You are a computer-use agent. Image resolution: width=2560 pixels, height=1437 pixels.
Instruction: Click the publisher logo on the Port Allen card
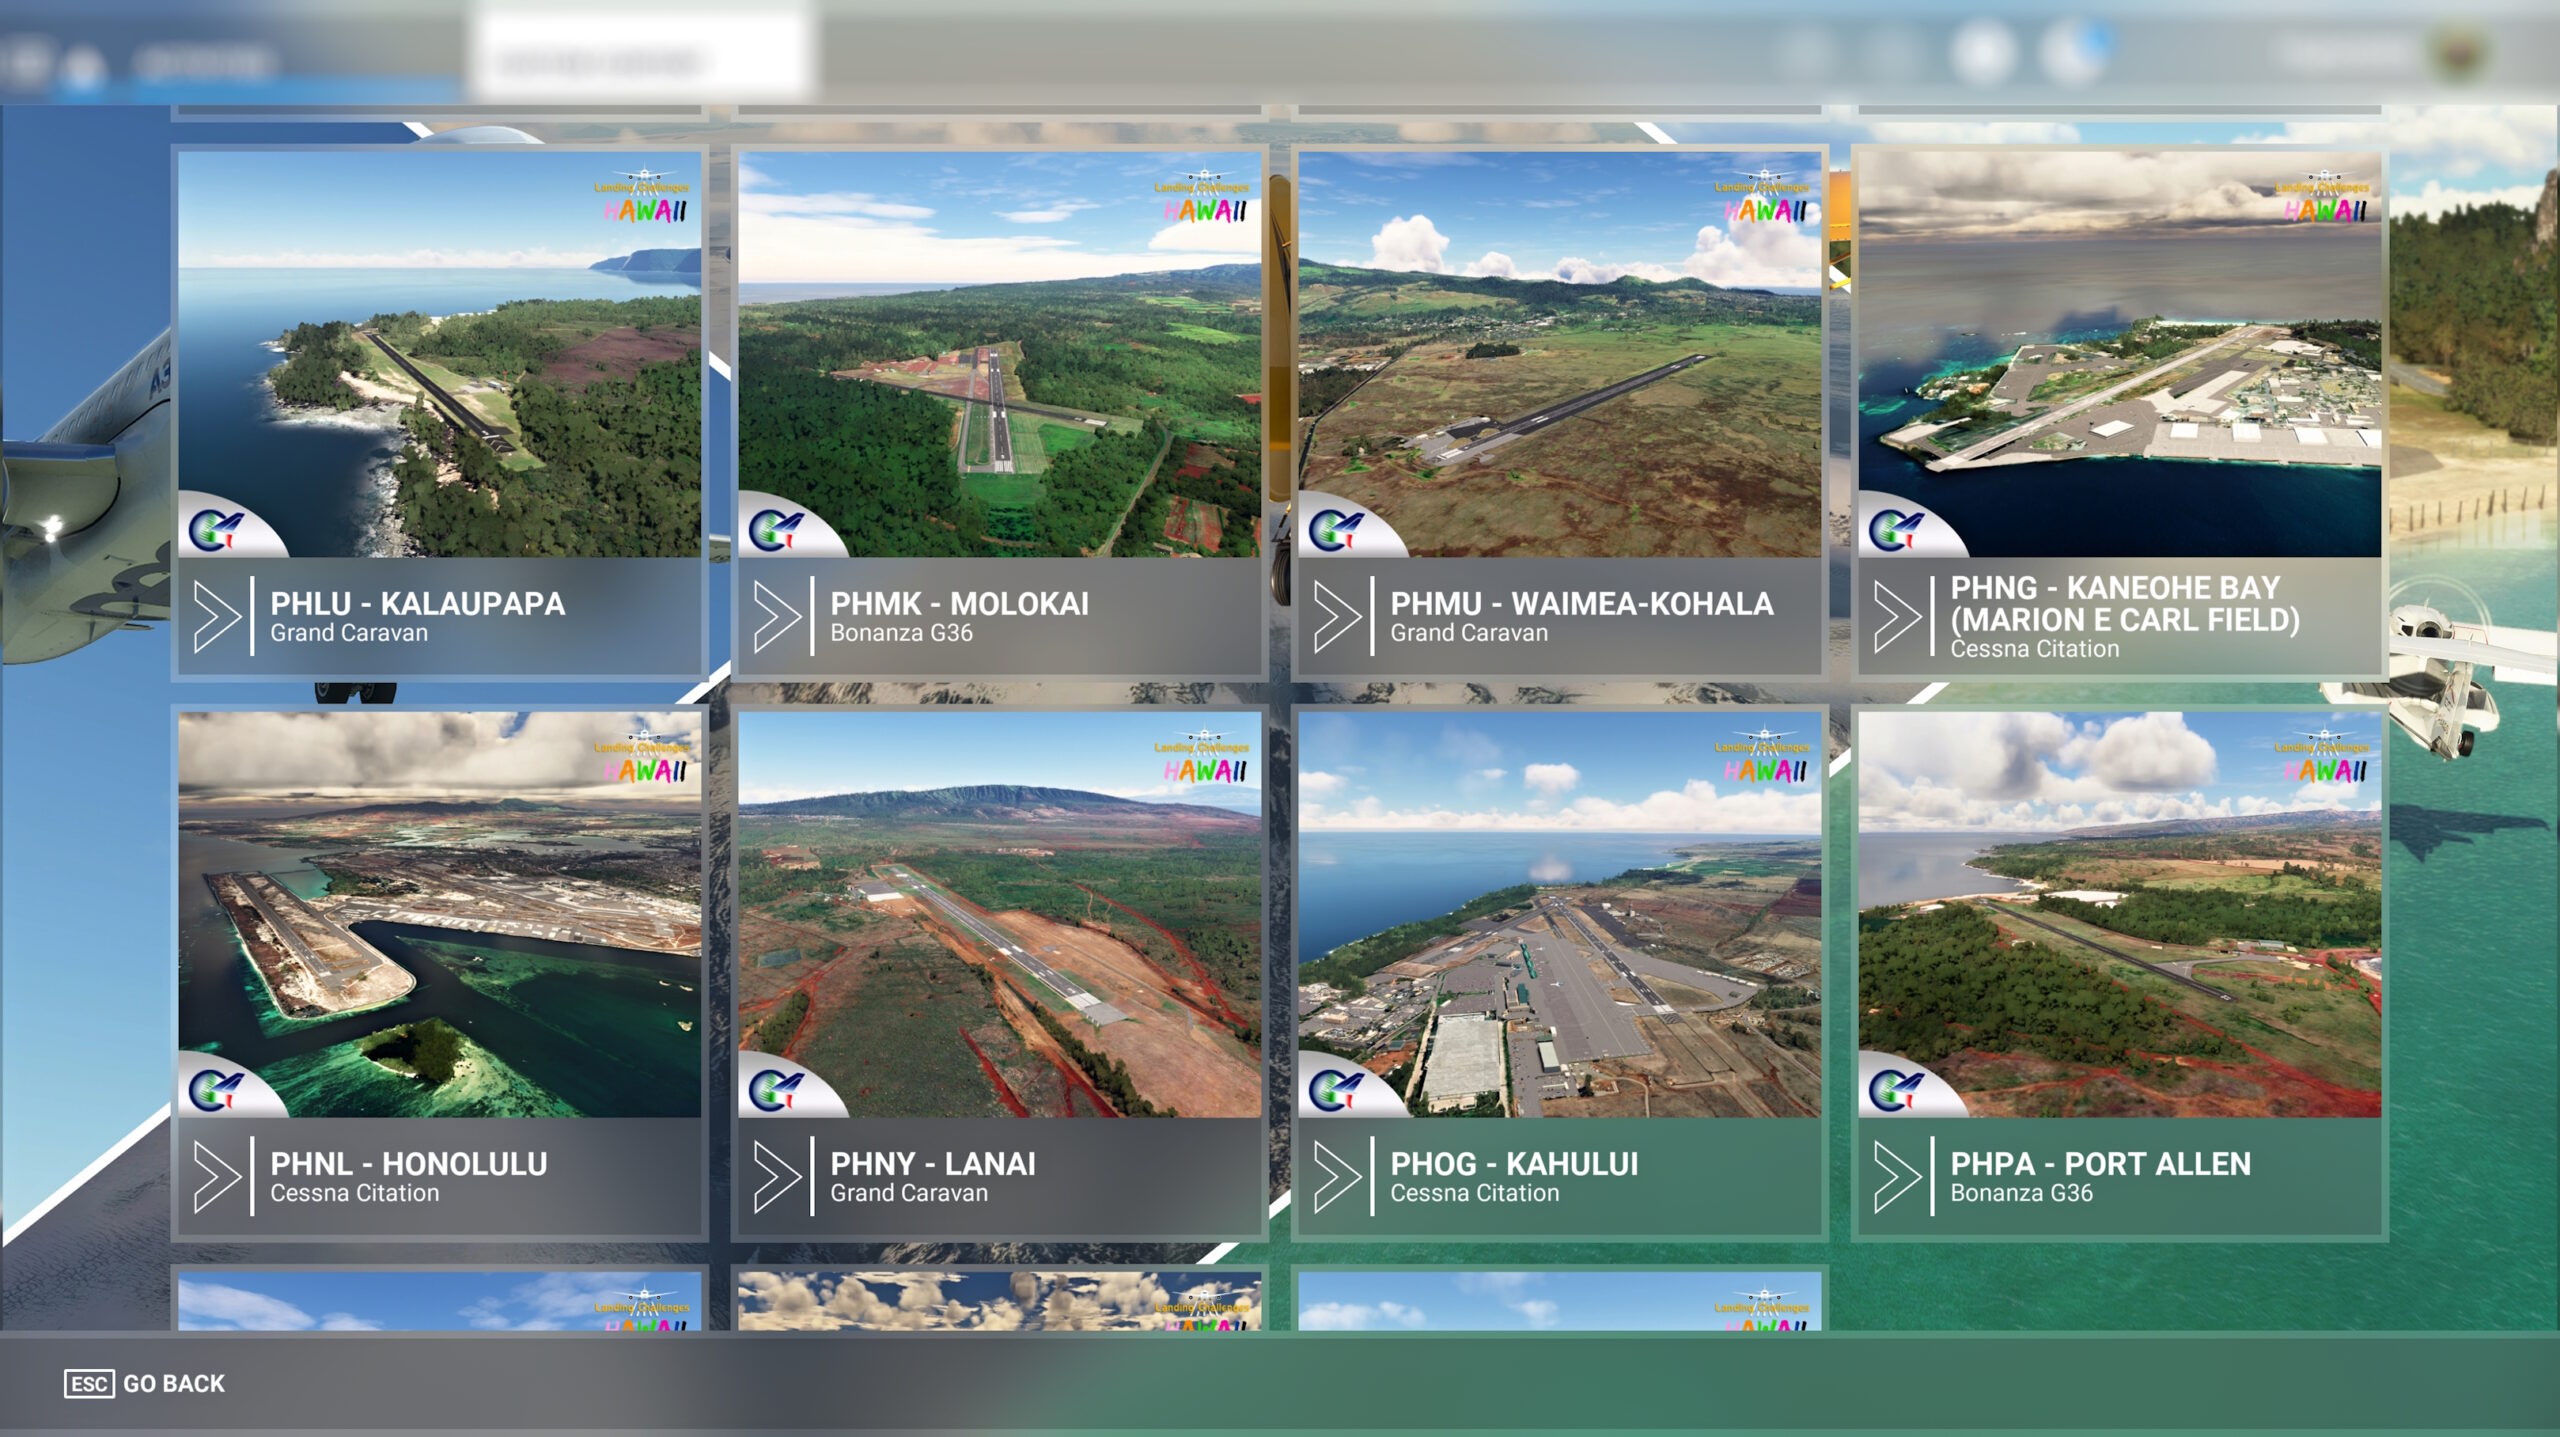point(1897,1089)
